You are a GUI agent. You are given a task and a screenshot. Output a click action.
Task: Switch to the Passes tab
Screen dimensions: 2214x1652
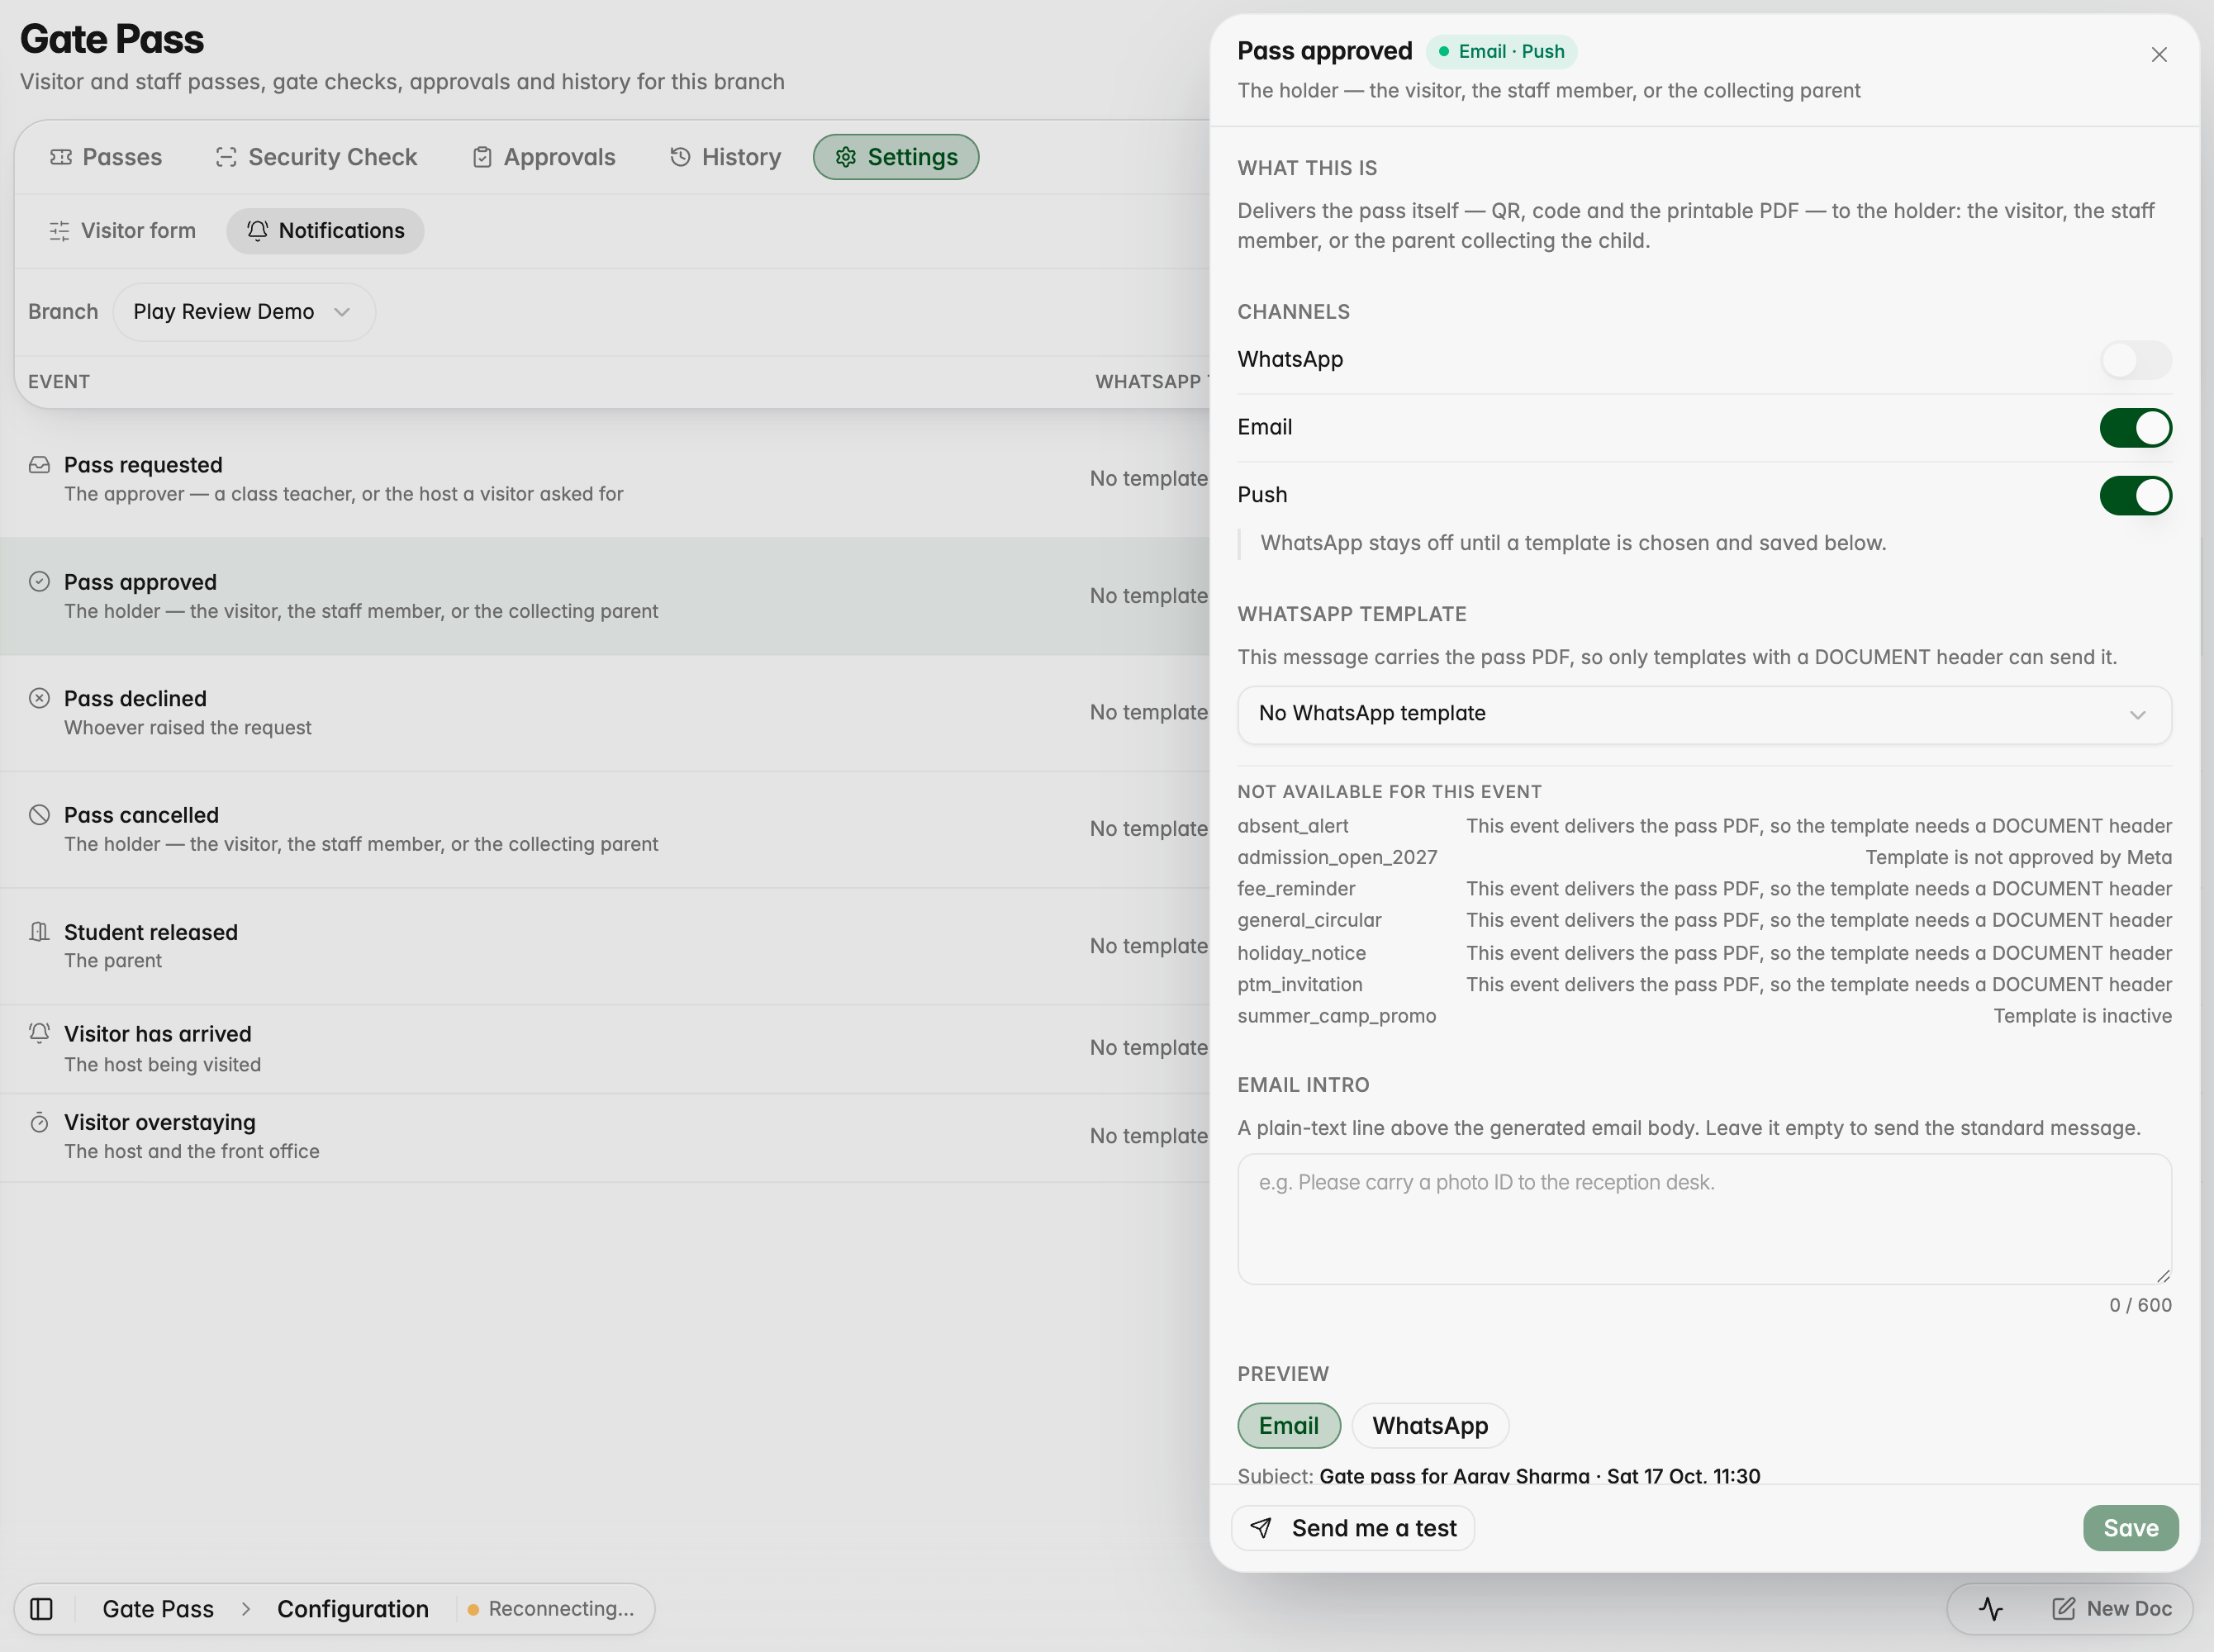click(106, 157)
